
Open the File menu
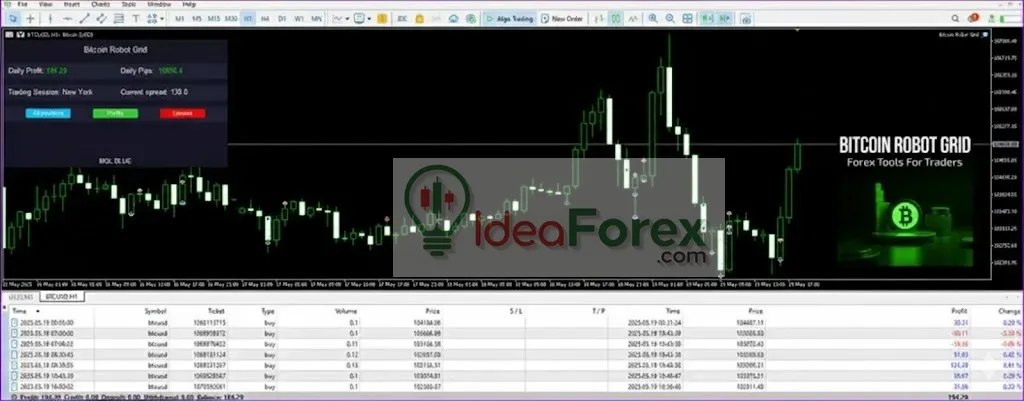(x=22, y=4)
